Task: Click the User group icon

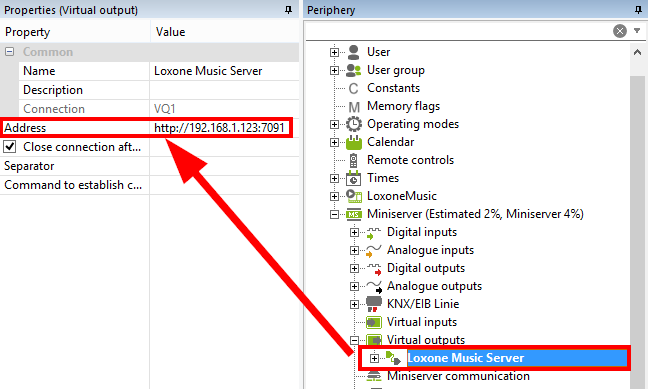Action: 353,70
